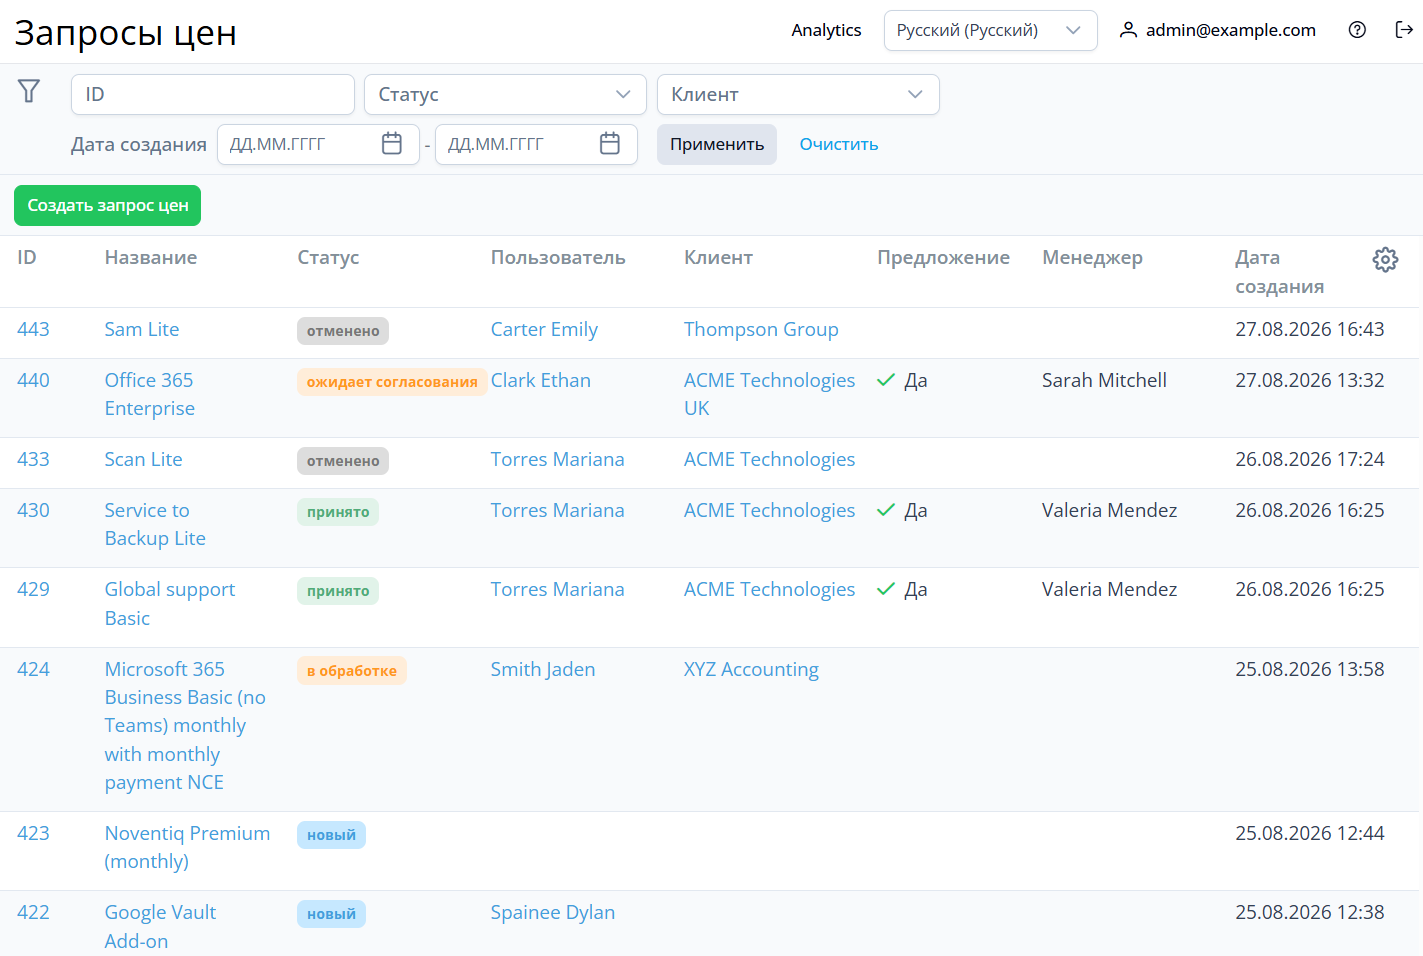Click Создать запрос цен button

click(107, 205)
